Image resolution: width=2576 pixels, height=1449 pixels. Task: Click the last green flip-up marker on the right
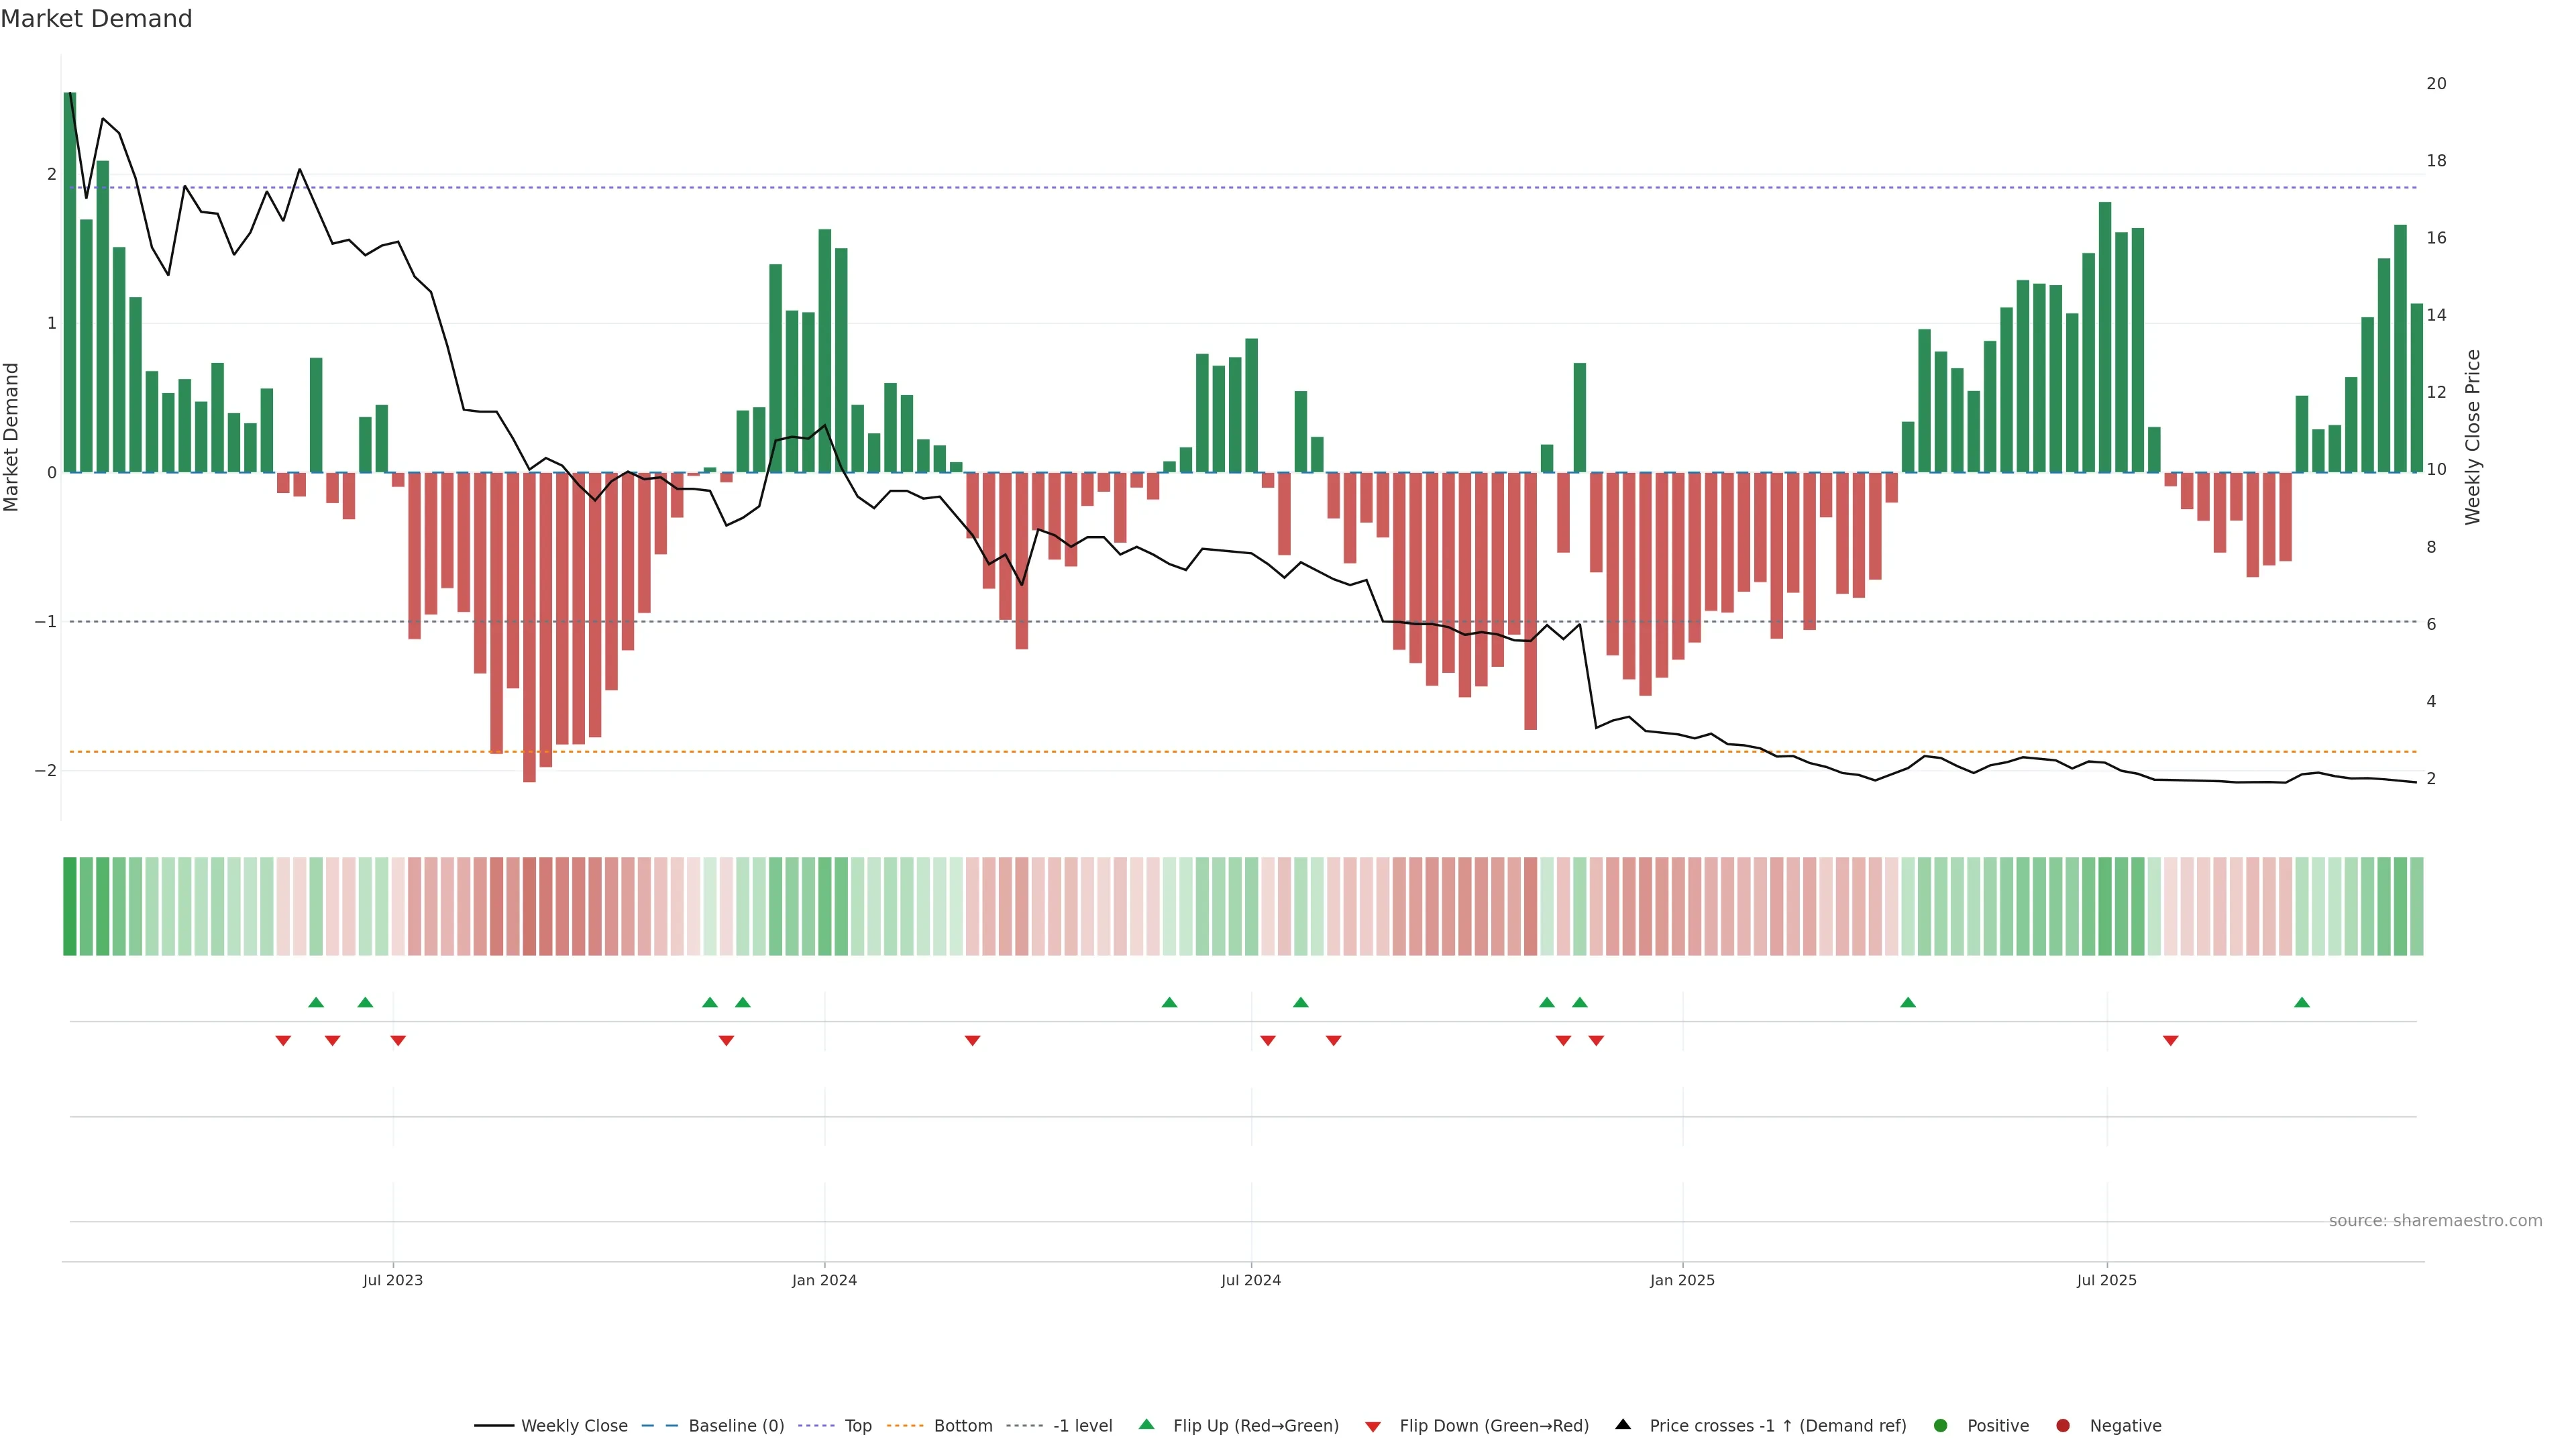click(2302, 1002)
